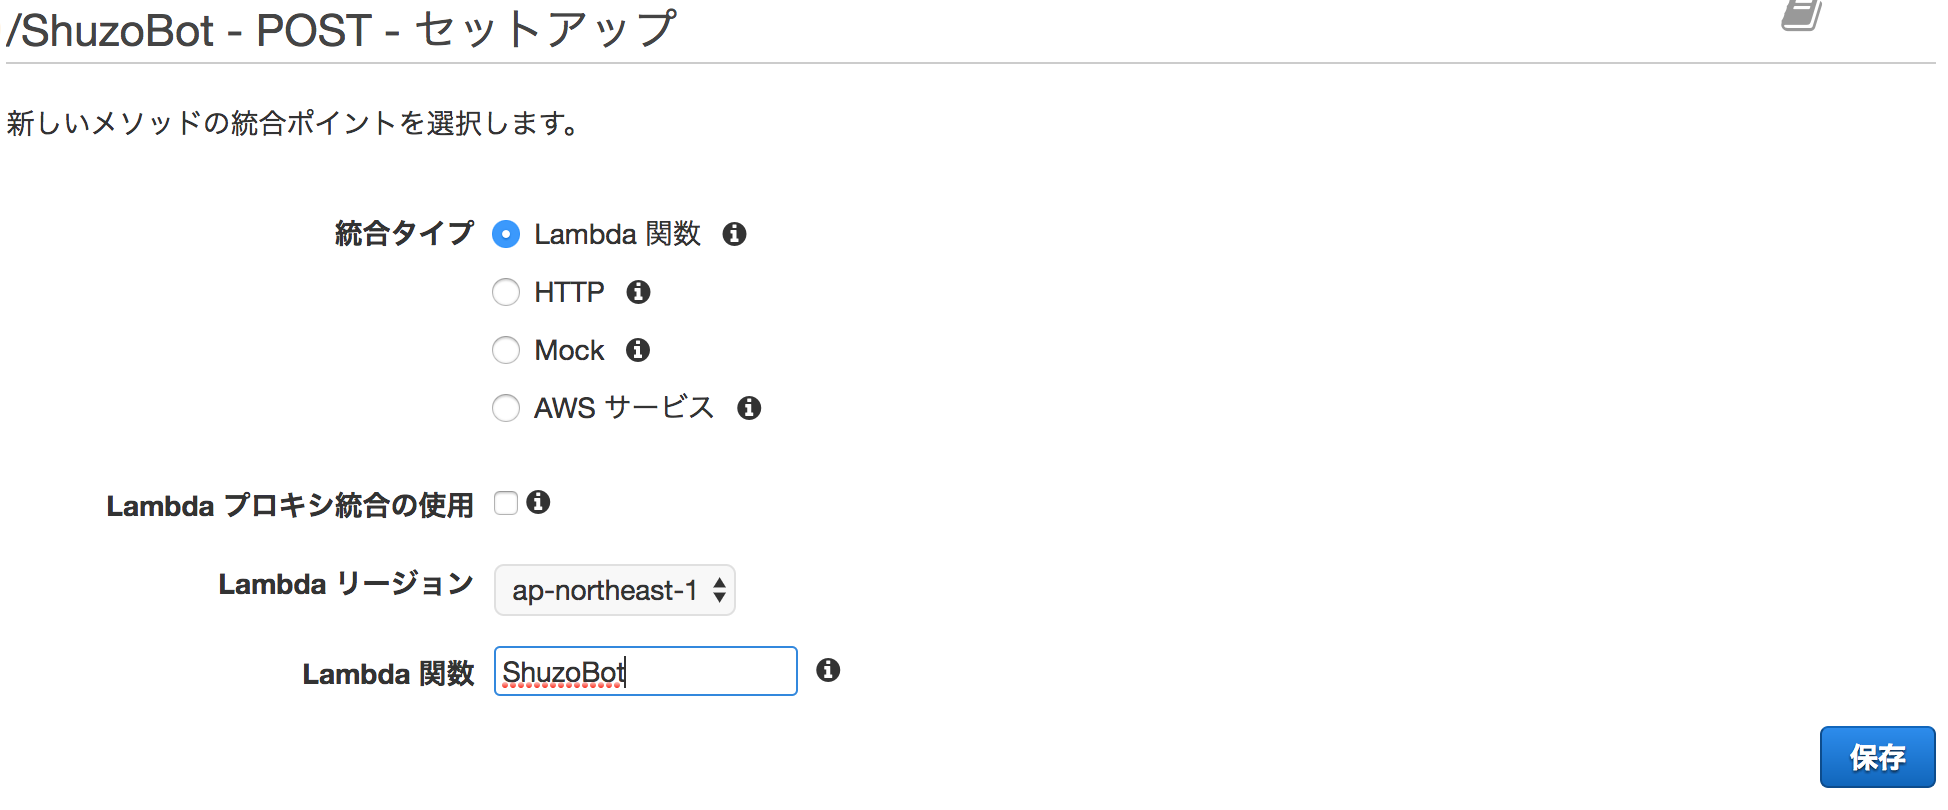Focus the Lambda 関数 ShuzoBot text field

646,671
